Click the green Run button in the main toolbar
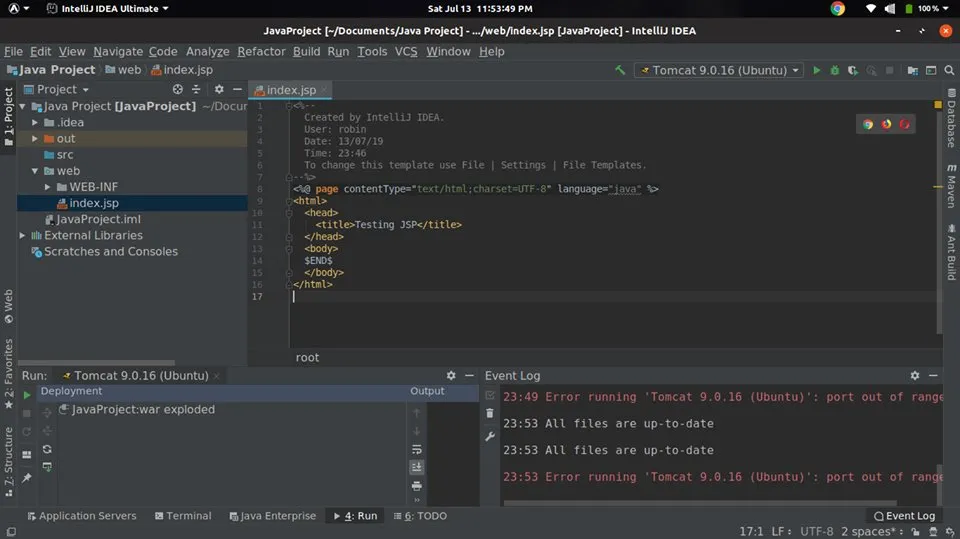960x539 pixels. 816,71
